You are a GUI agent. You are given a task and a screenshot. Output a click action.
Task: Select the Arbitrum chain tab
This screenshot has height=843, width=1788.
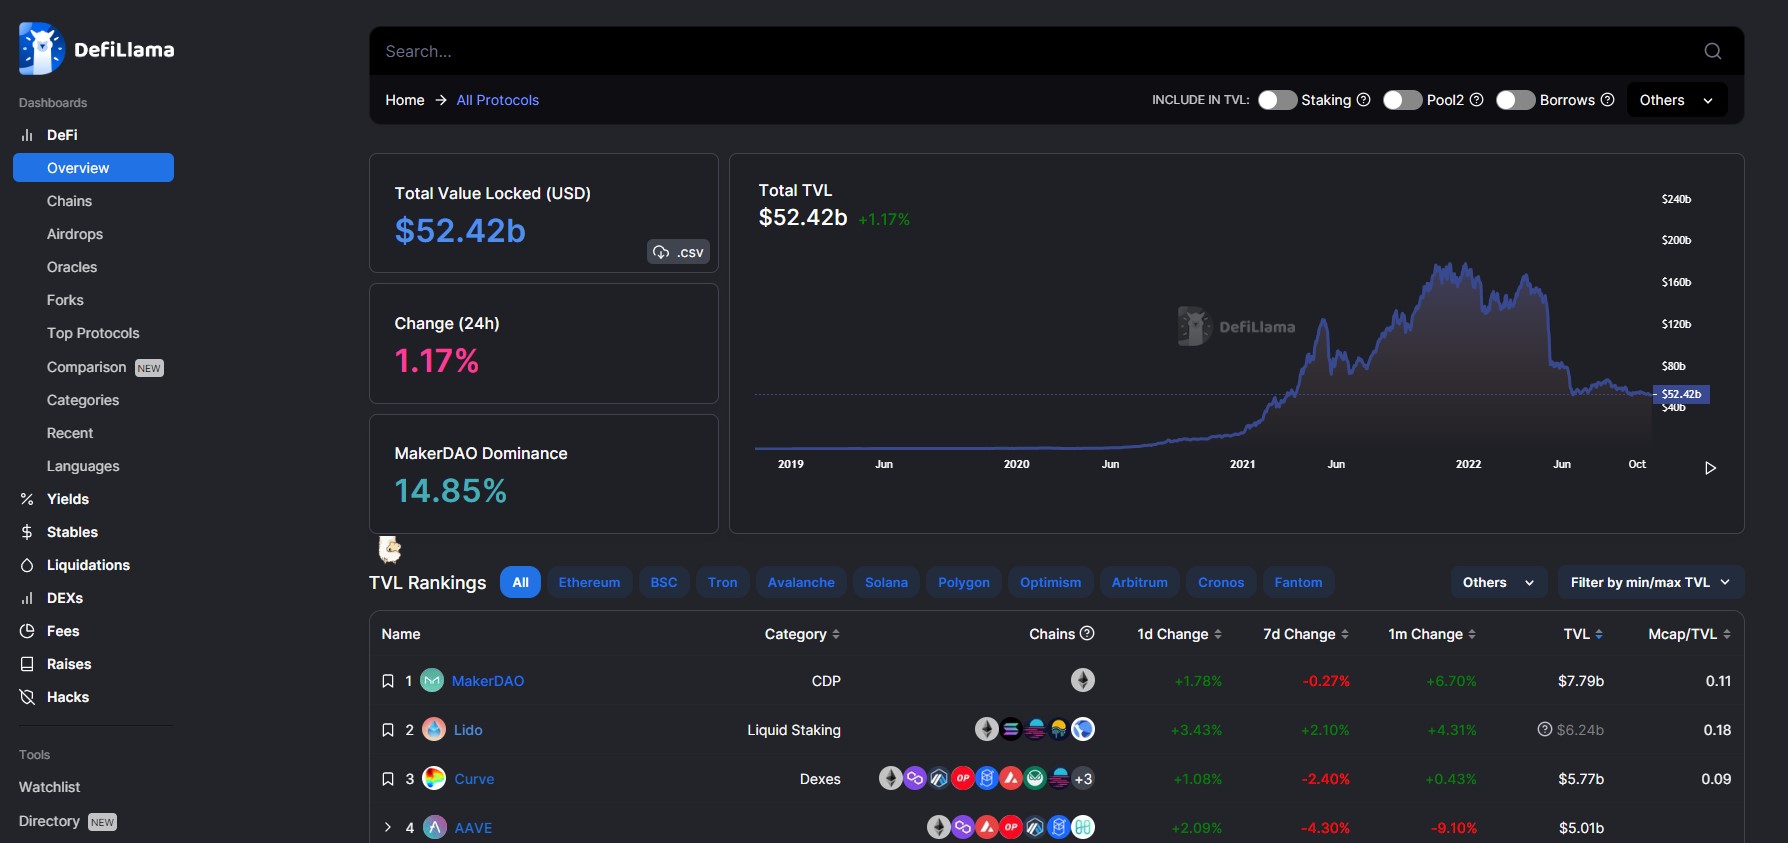pos(1140,582)
